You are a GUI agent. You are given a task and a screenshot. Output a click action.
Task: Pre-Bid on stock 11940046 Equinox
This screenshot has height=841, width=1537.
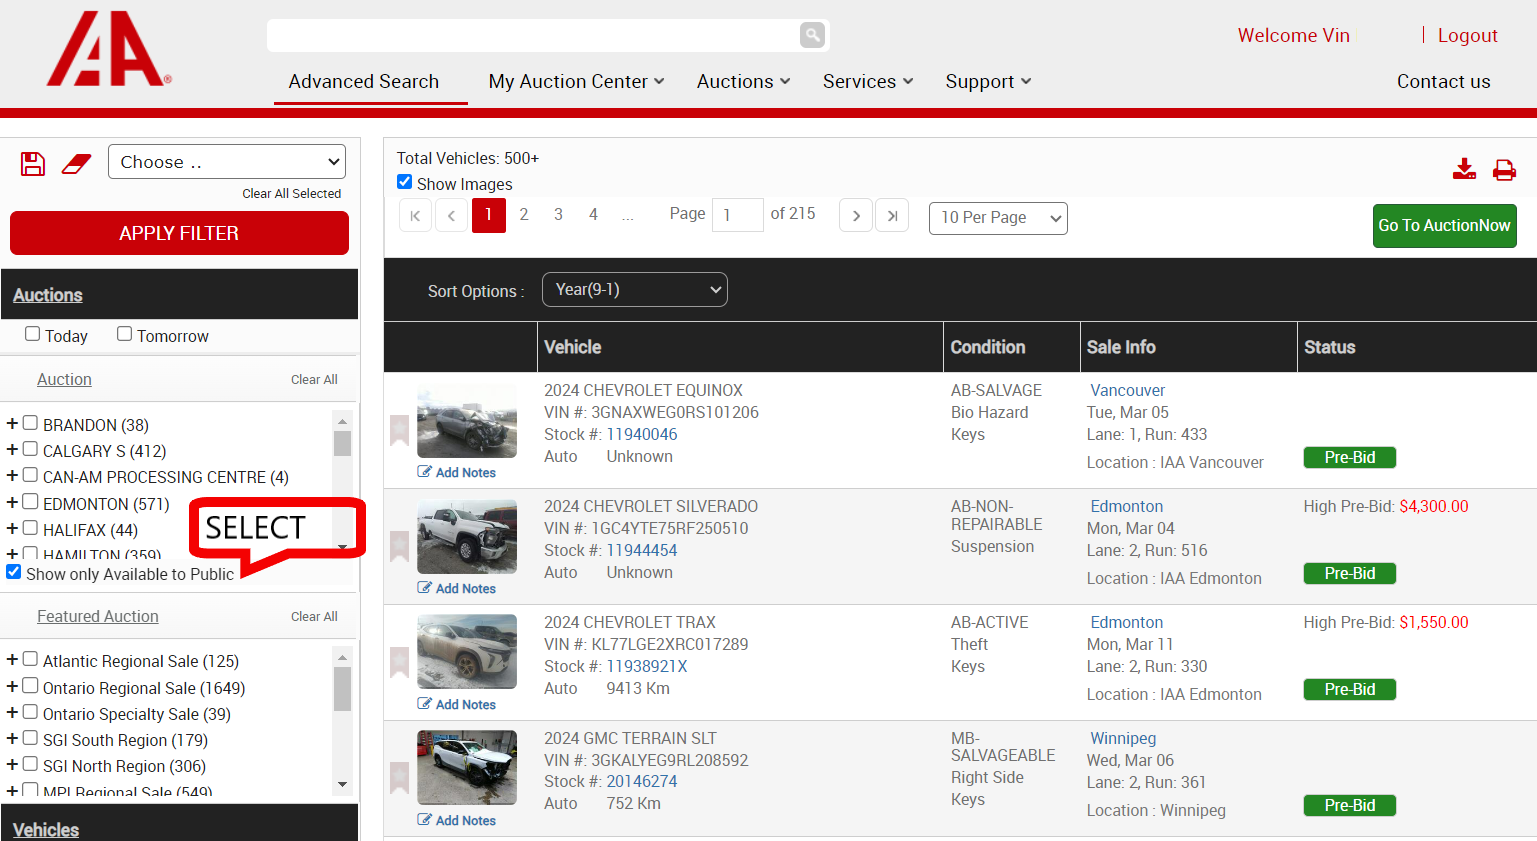click(x=1350, y=457)
